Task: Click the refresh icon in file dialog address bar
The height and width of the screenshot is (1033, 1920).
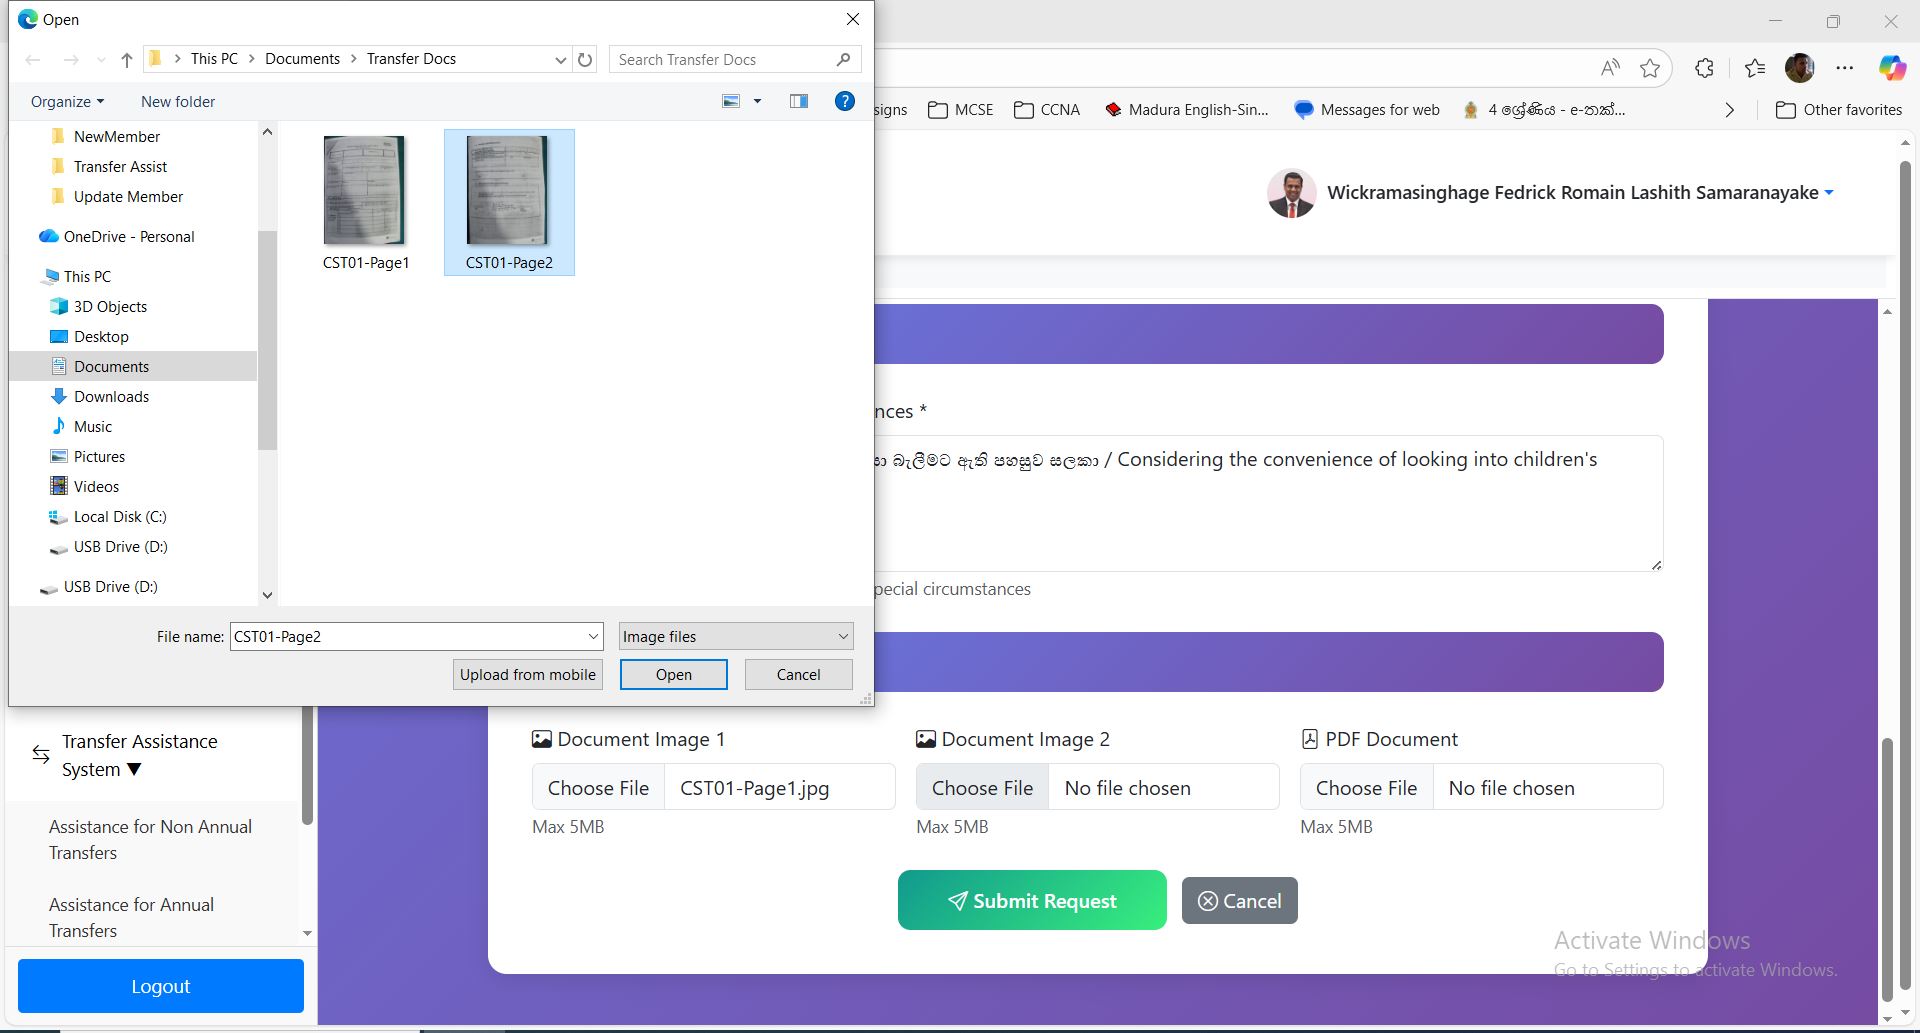Action: 585,60
